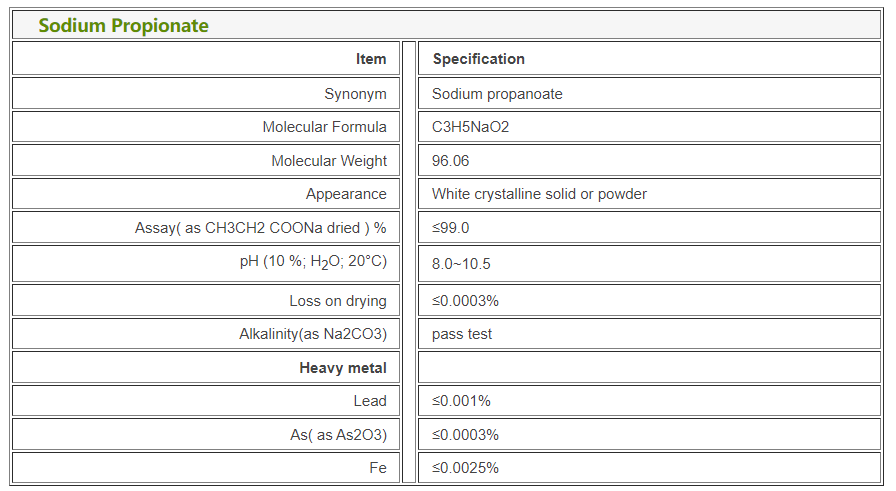Click the "Heavy metal" section heading

[343, 368]
